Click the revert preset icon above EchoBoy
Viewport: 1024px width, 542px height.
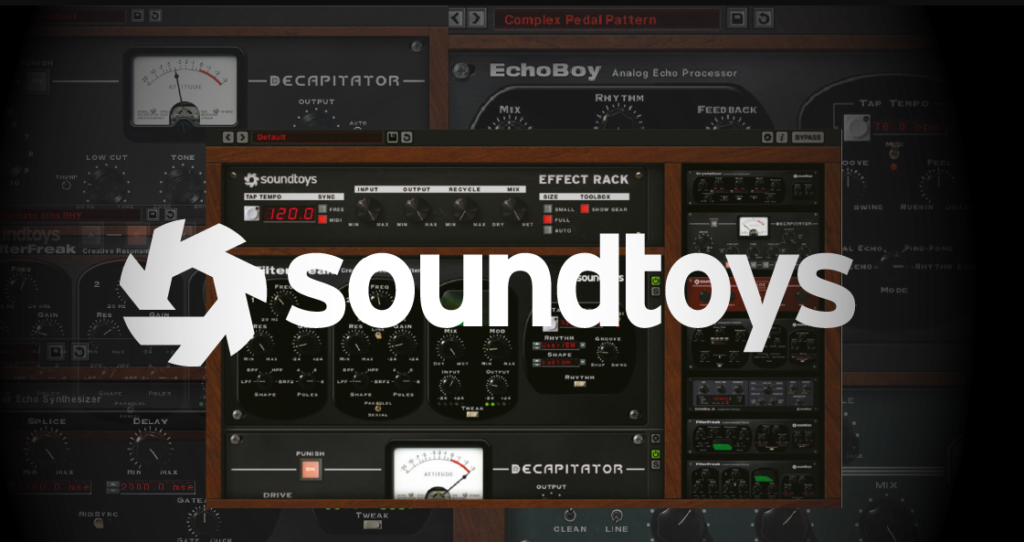click(763, 19)
